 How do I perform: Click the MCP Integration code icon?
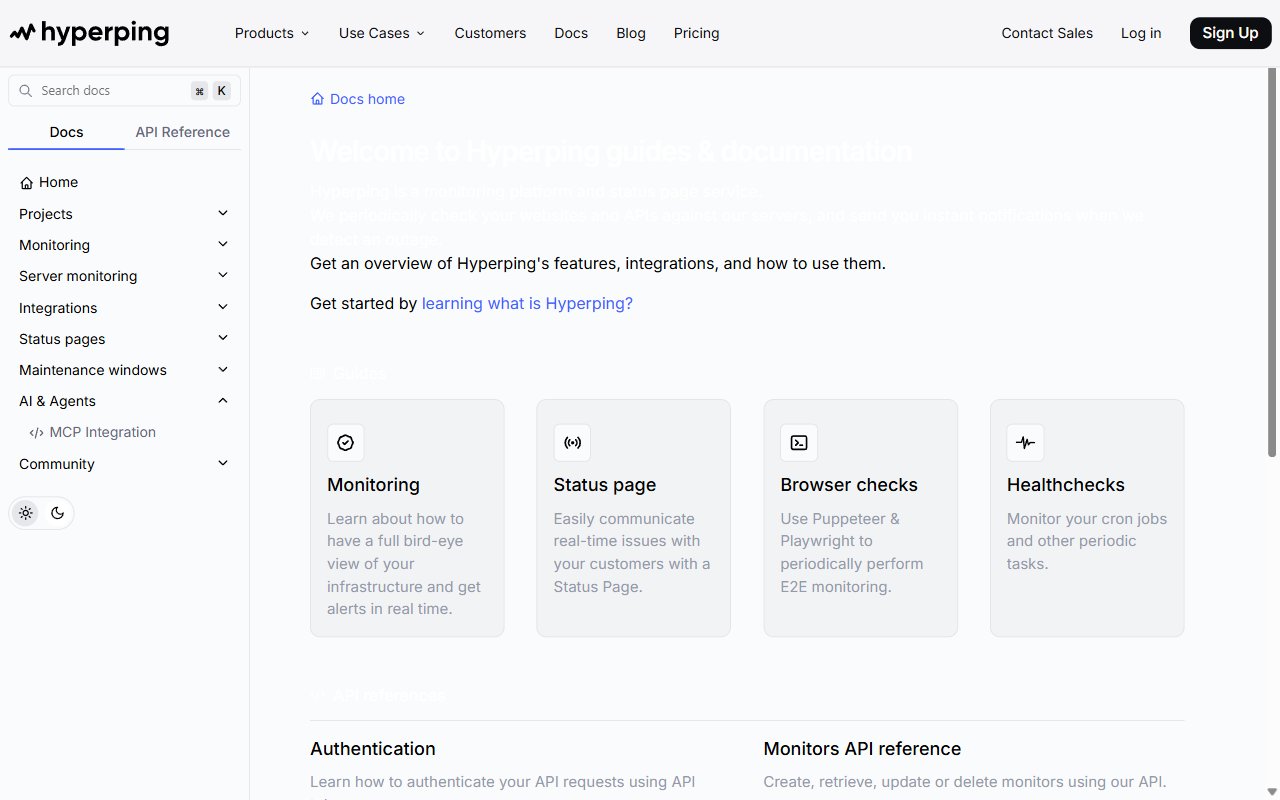(37, 433)
